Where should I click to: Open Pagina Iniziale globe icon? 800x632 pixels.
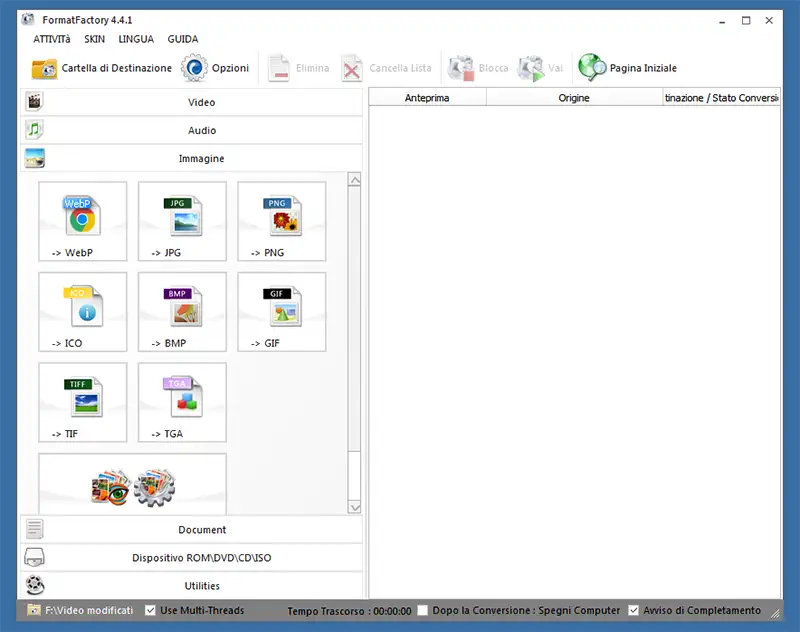click(x=592, y=67)
